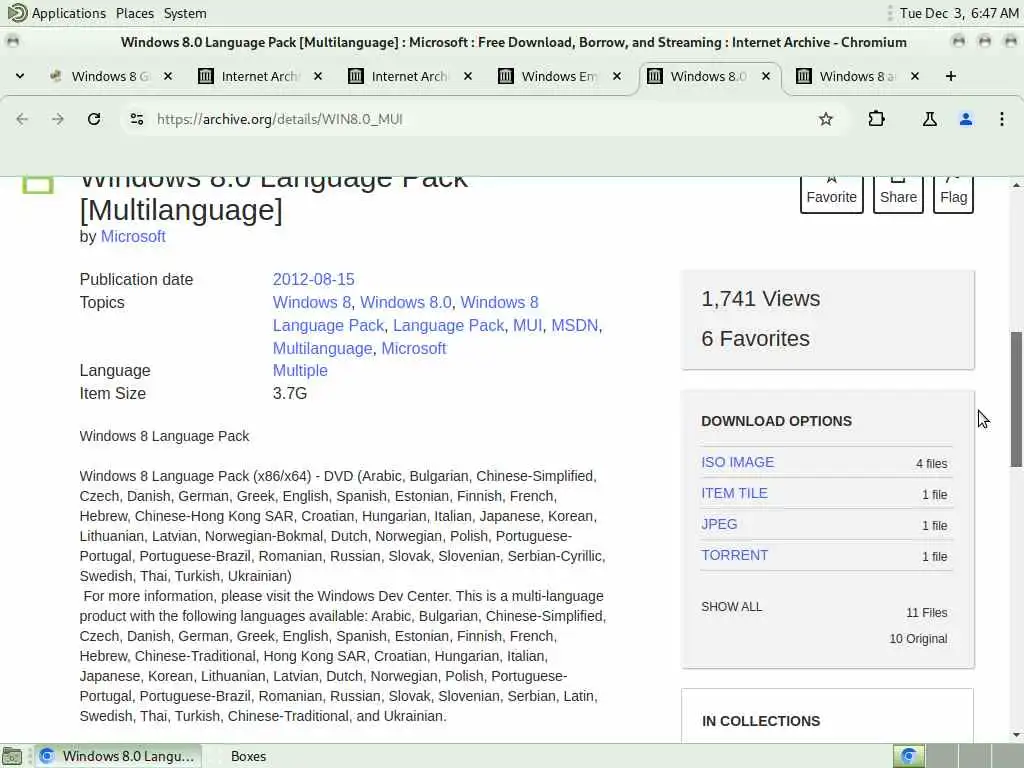Download the TORRENT file
This screenshot has height=768, width=1024.
pyautogui.click(x=734, y=555)
